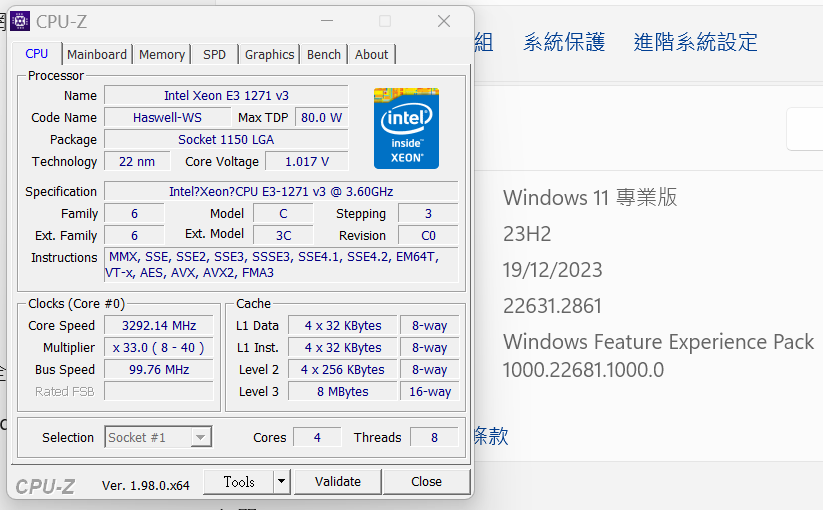The image size is (823, 510).
Task: Click the Bus Speed value 99.76 MHz
Action: [x=159, y=370]
